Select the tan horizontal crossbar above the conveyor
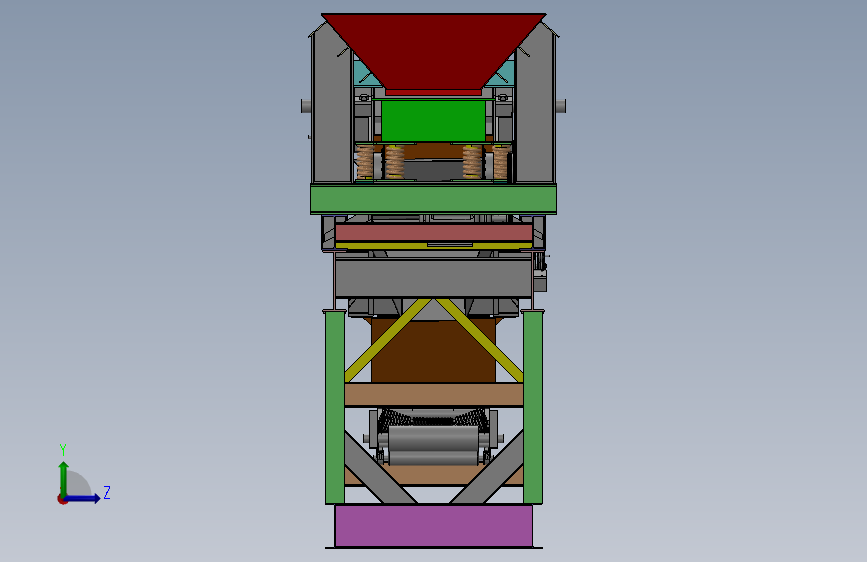This screenshot has width=867, height=562. 434,394
